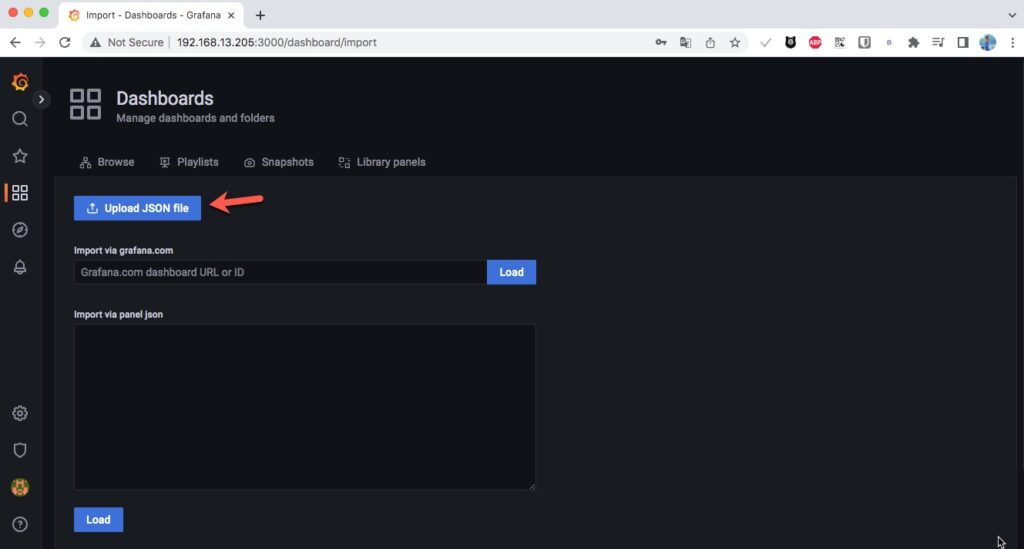The width and height of the screenshot is (1024, 549).
Task: Open the media control playlist icon
Action: pos(938,42)
